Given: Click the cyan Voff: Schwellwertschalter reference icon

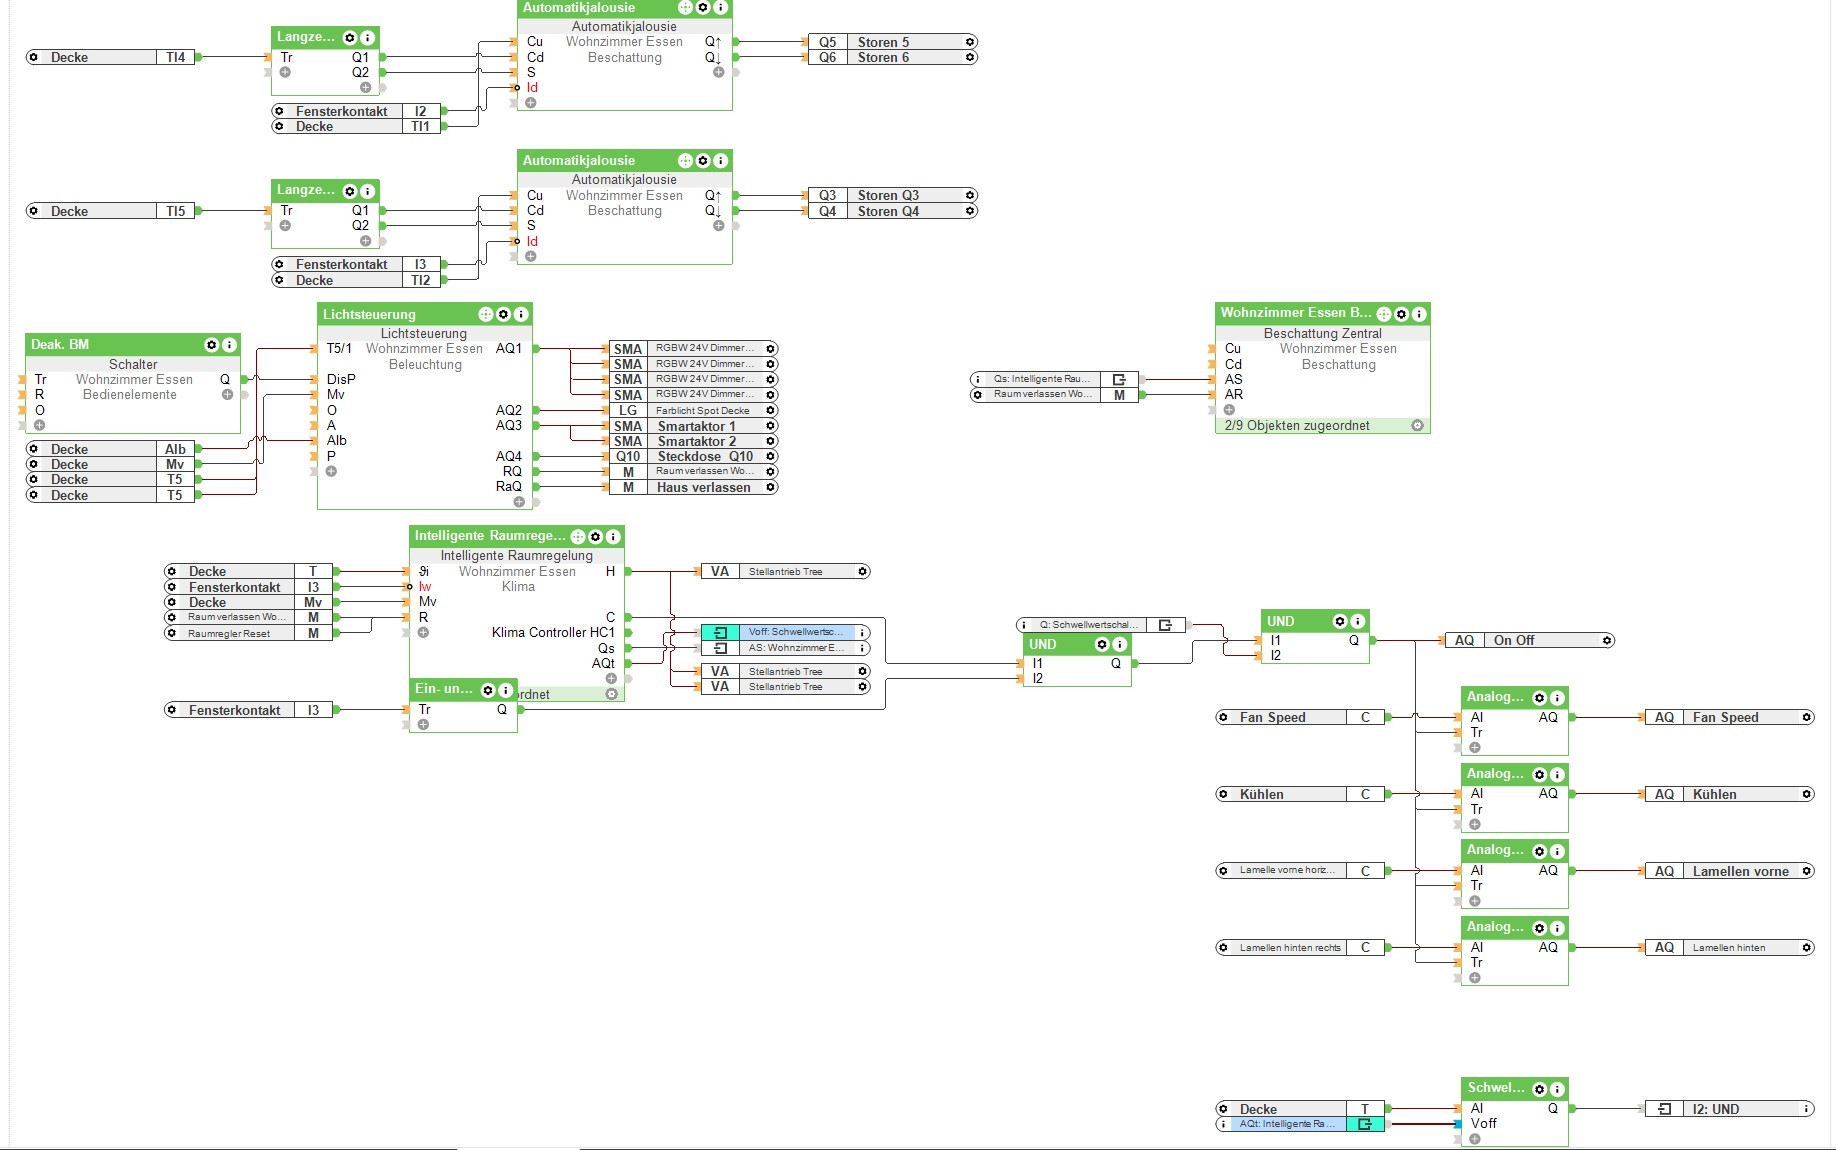Looking at the screenshot, I should coord(720,632).
